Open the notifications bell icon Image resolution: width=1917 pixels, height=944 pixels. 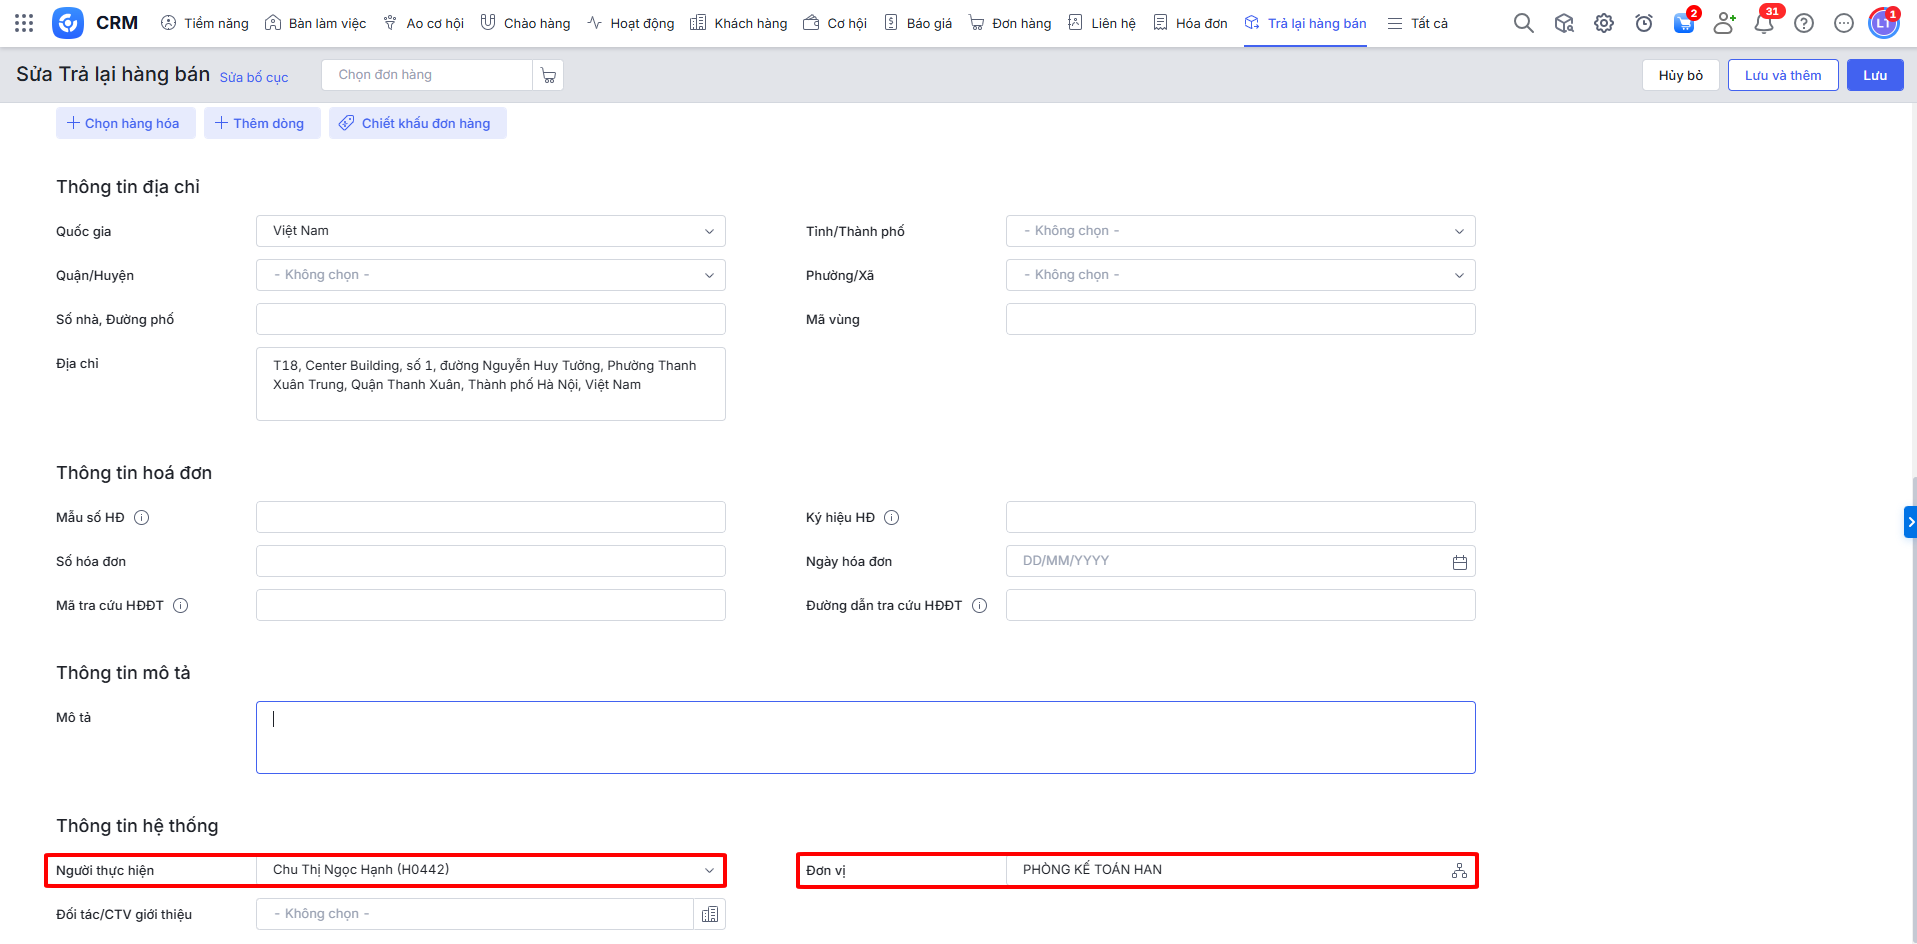1764,23
